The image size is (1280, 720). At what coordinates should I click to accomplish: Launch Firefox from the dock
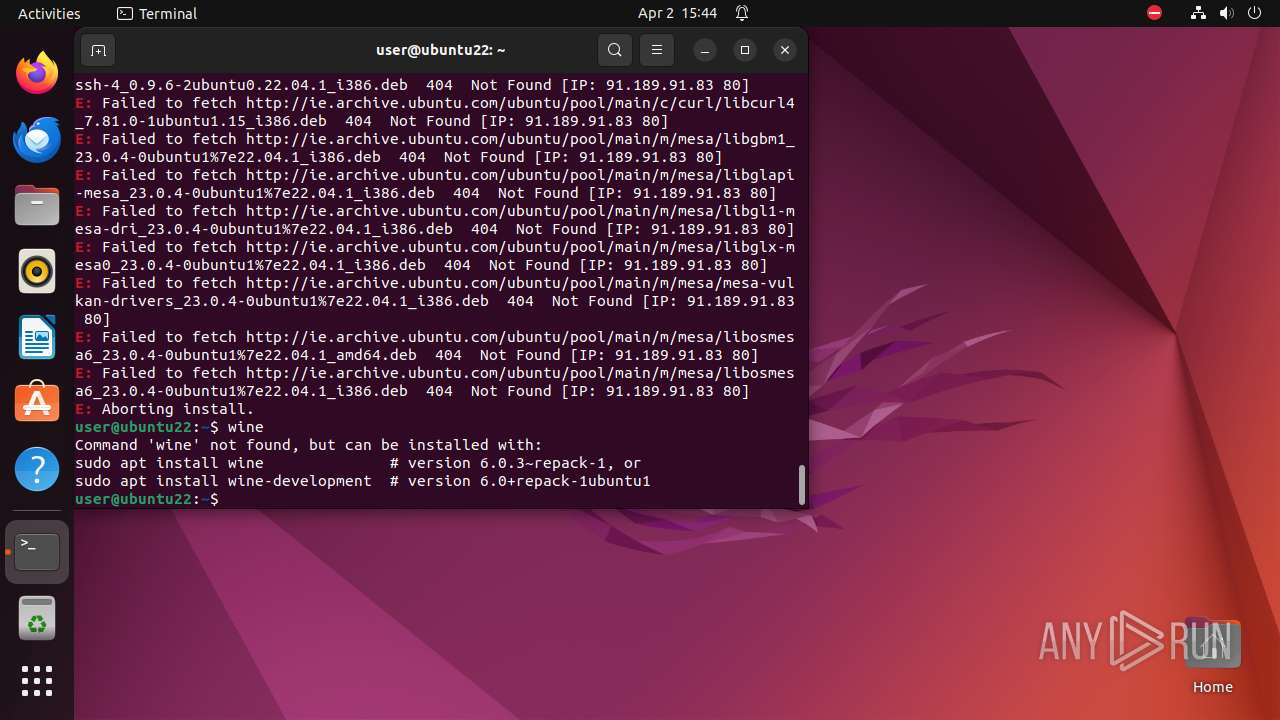pos(37,73)
